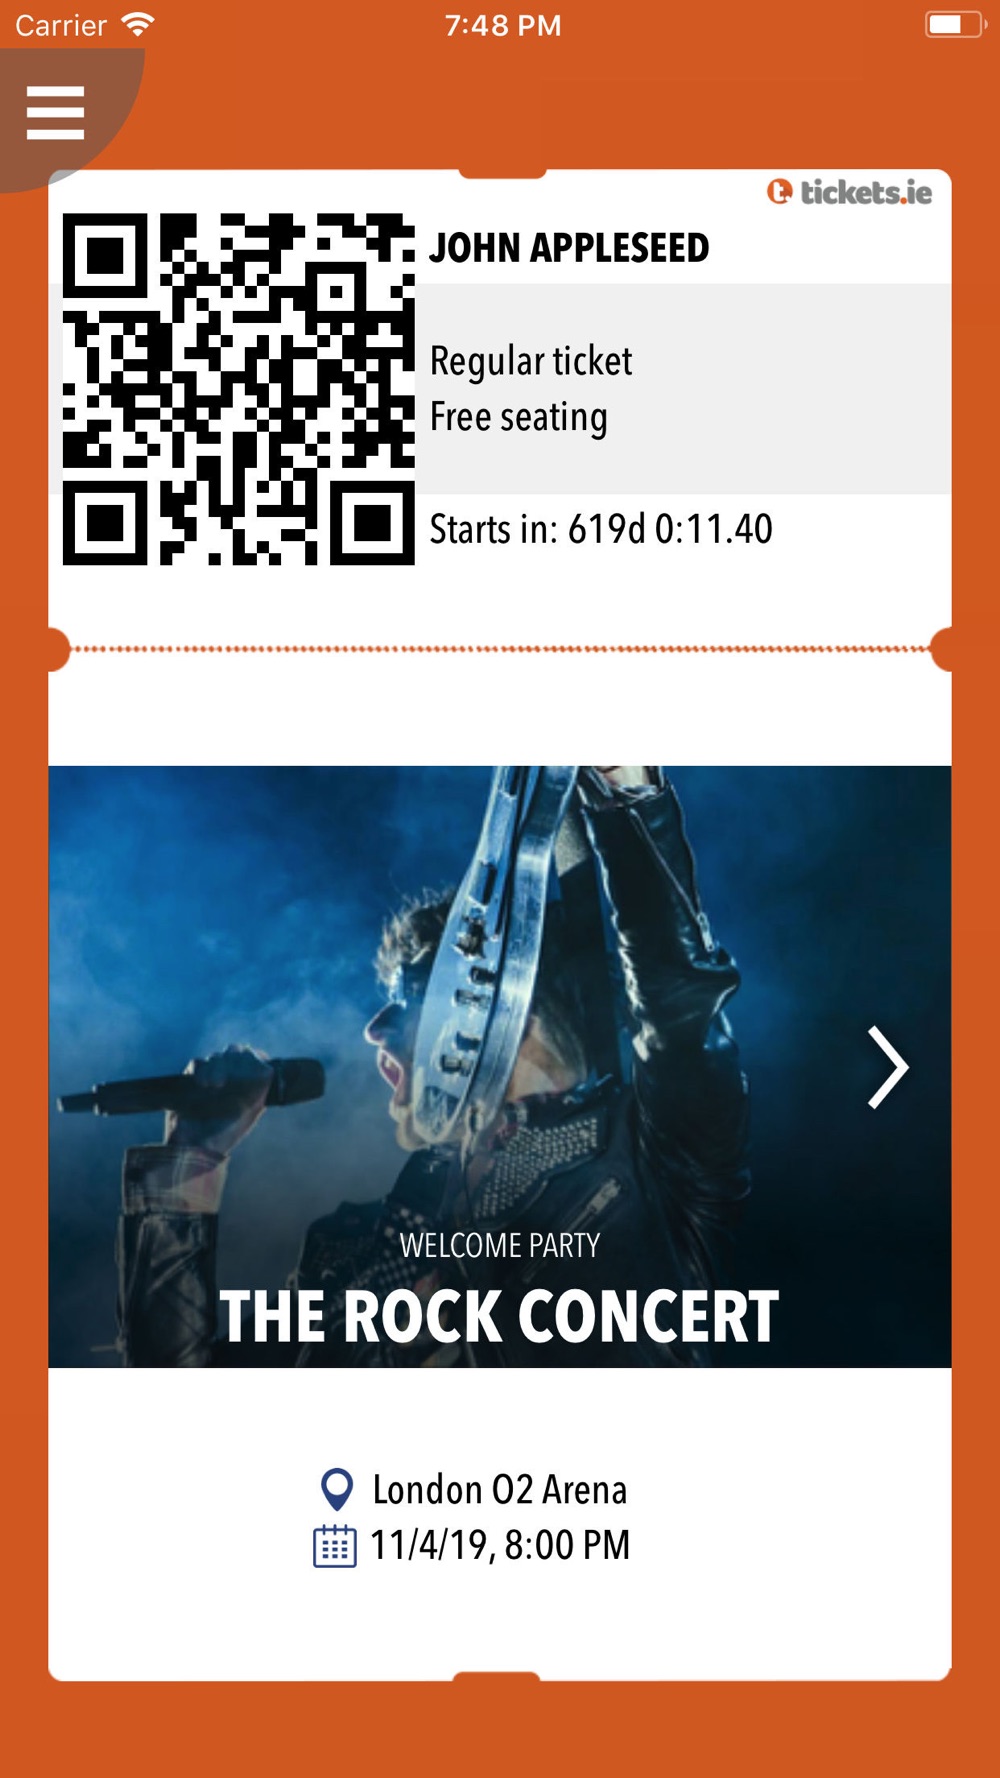
Task: Tap the location pin icon
Action: click(336, 1490)
